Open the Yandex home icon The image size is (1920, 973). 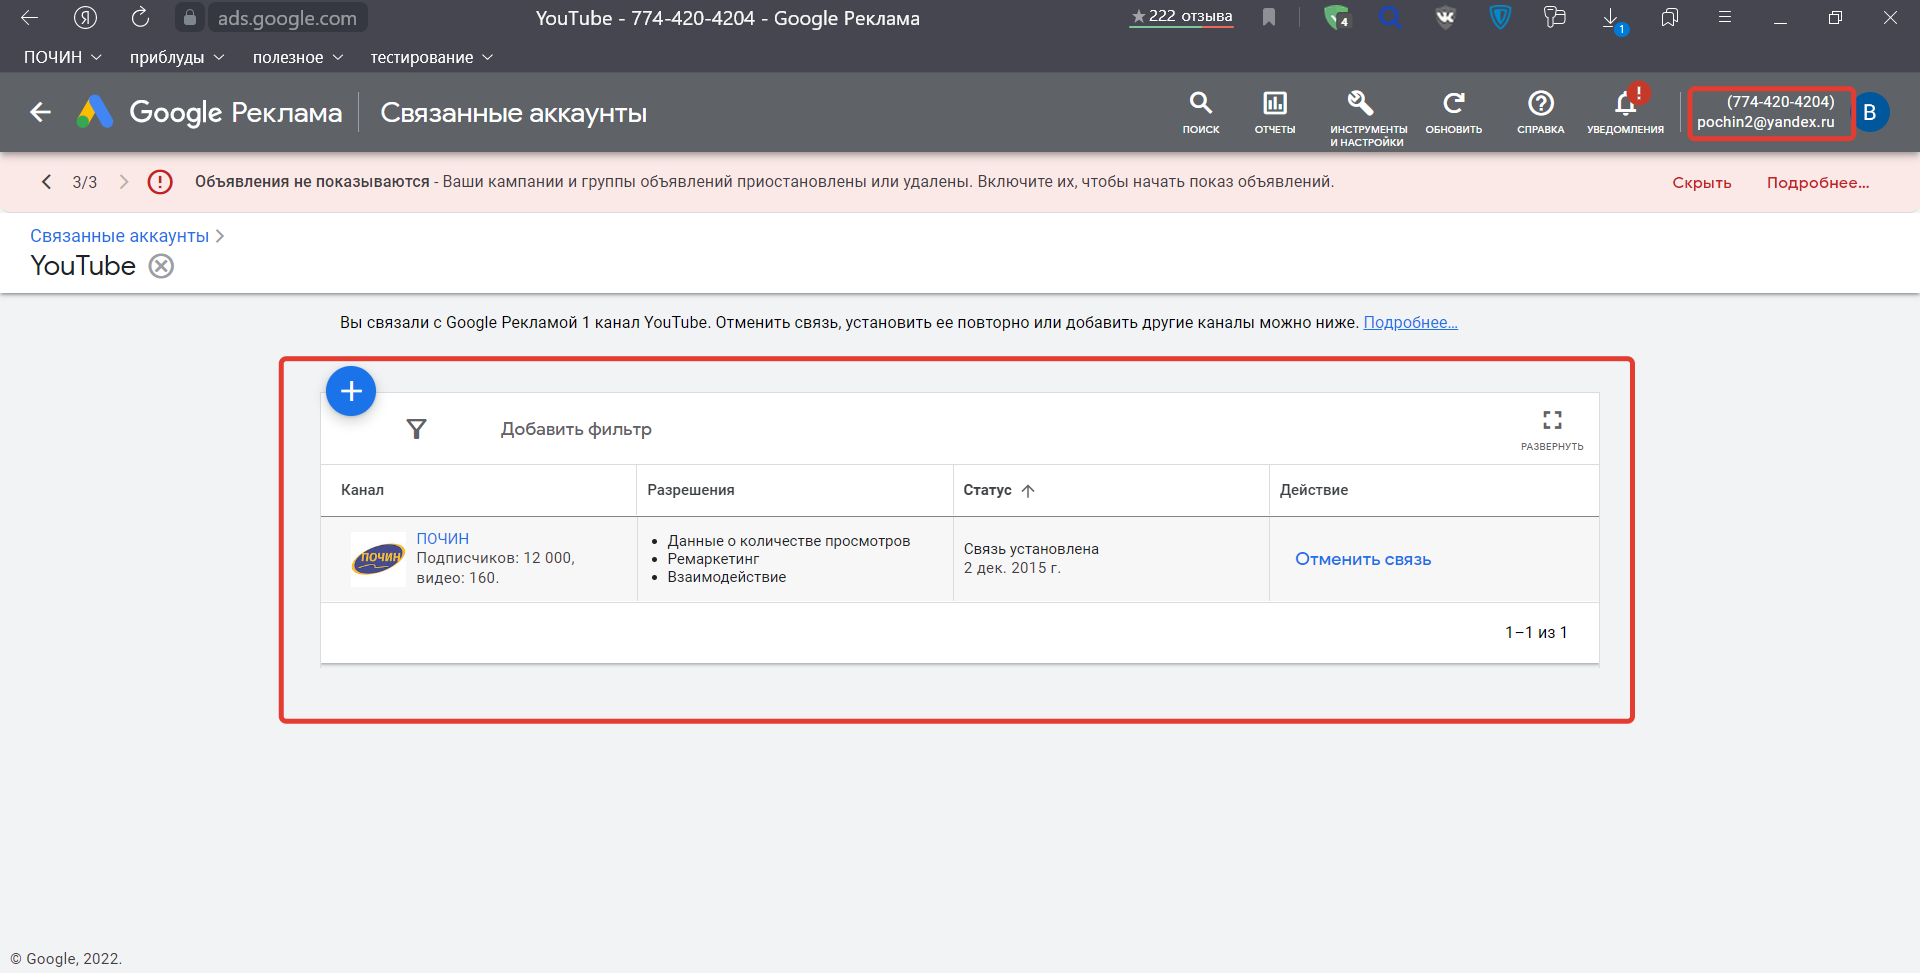click(x=86, y=18)
